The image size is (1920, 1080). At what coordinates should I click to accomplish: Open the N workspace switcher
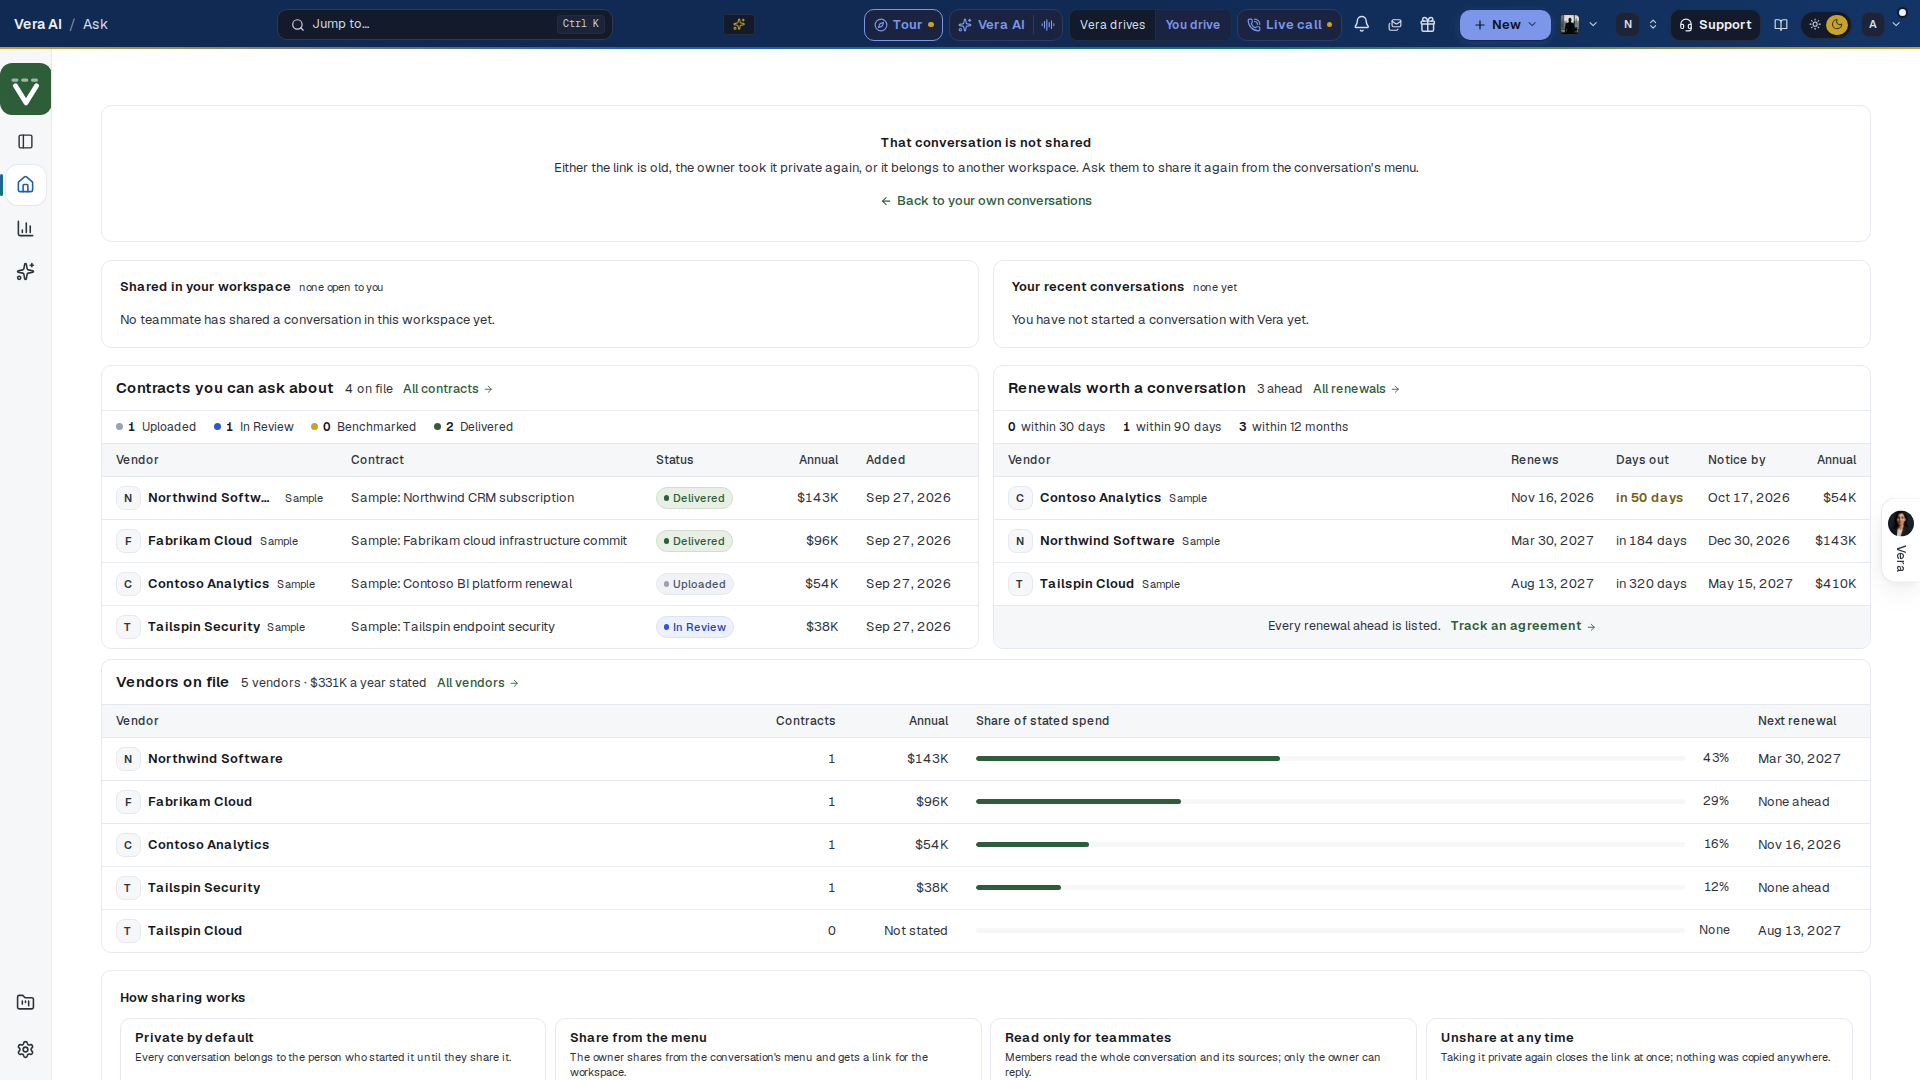(x=1638, y=24)
